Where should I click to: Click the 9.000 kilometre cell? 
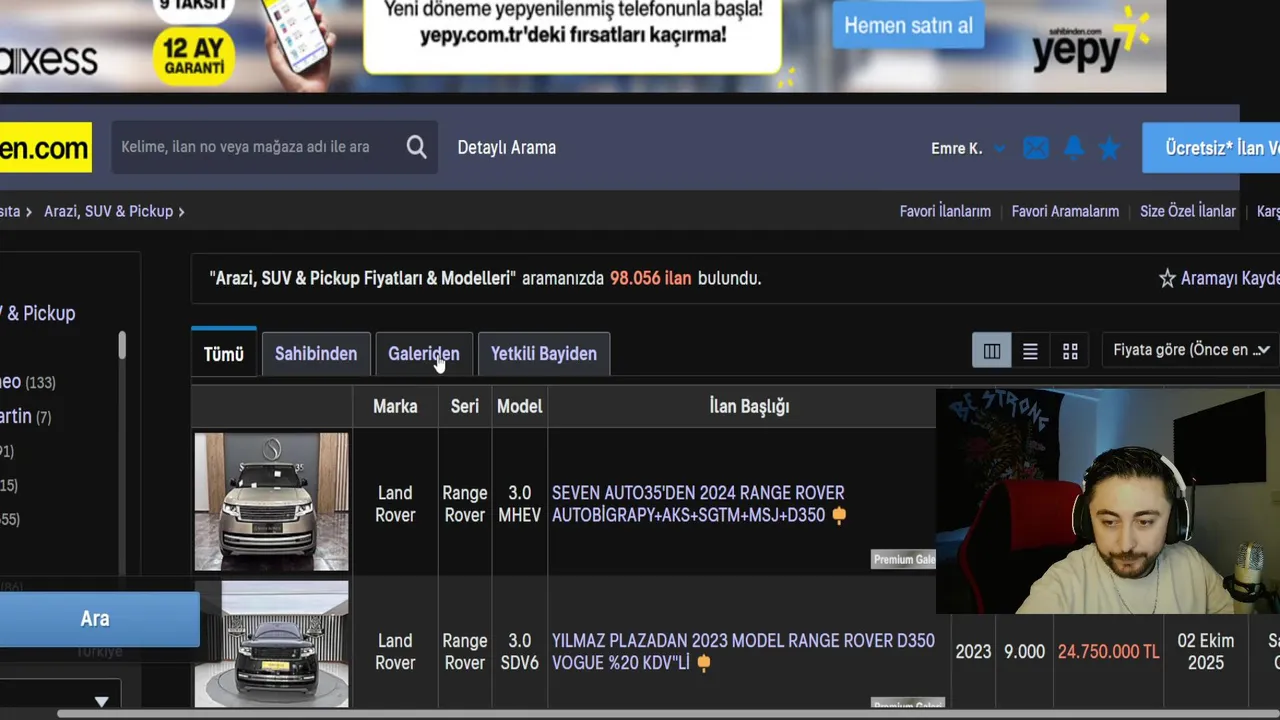point(1024,652)
